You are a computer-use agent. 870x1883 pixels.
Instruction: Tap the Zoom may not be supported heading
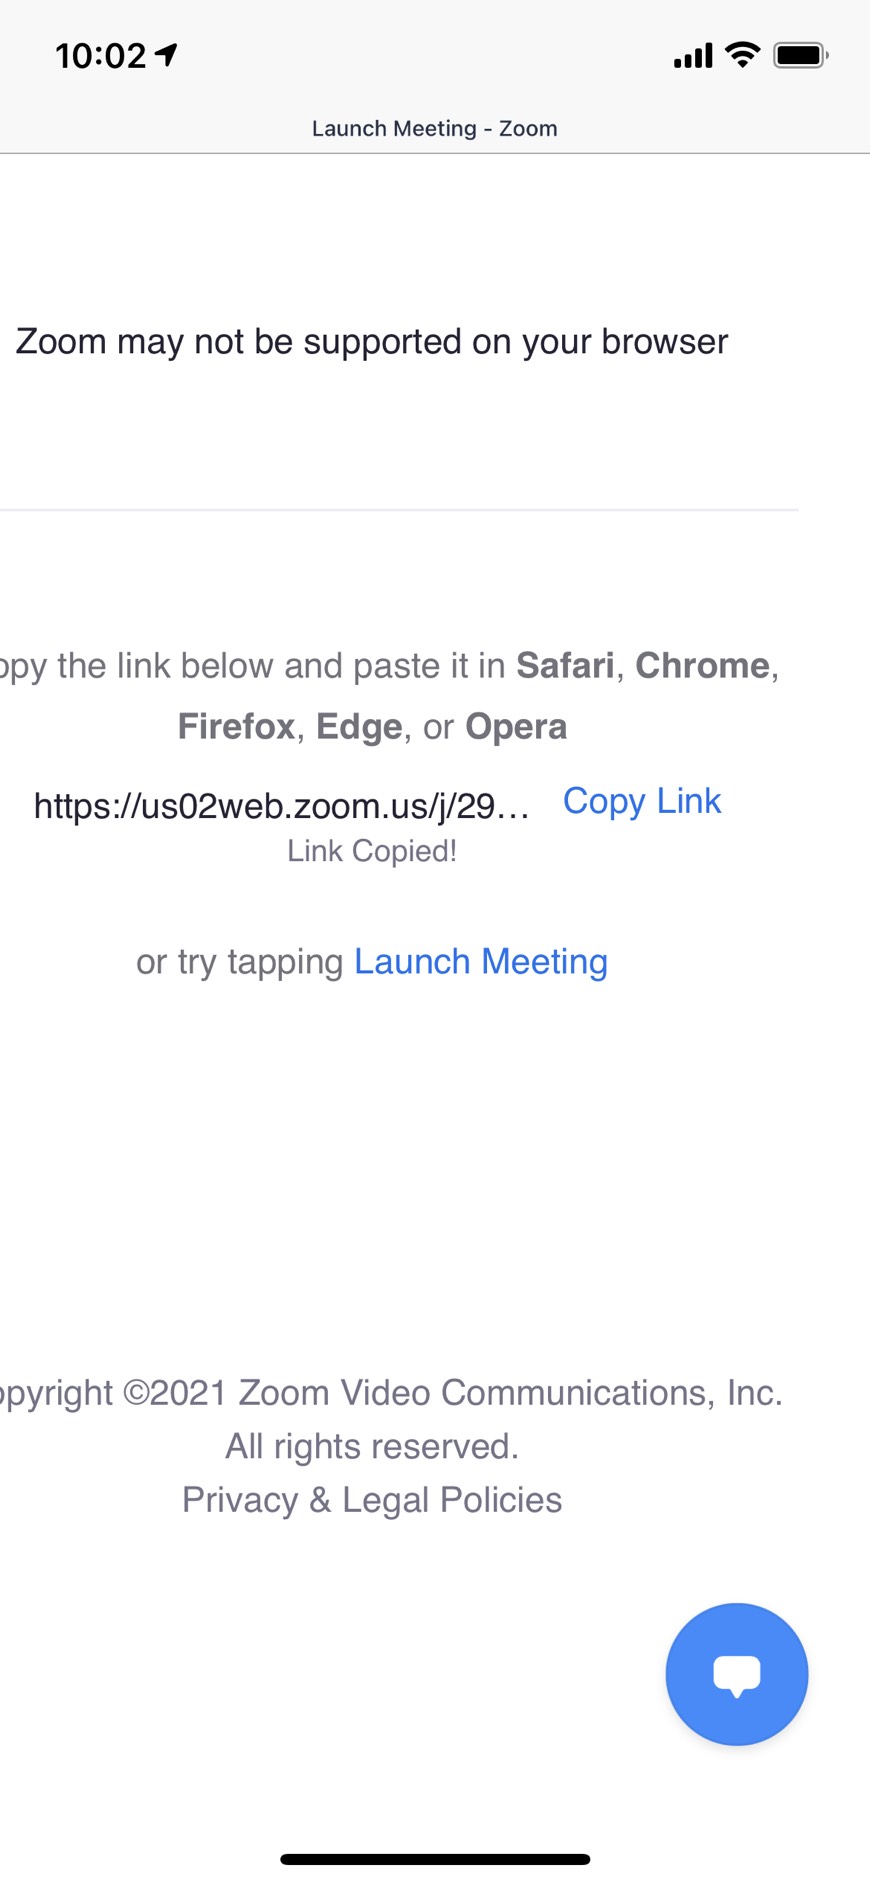372,342
